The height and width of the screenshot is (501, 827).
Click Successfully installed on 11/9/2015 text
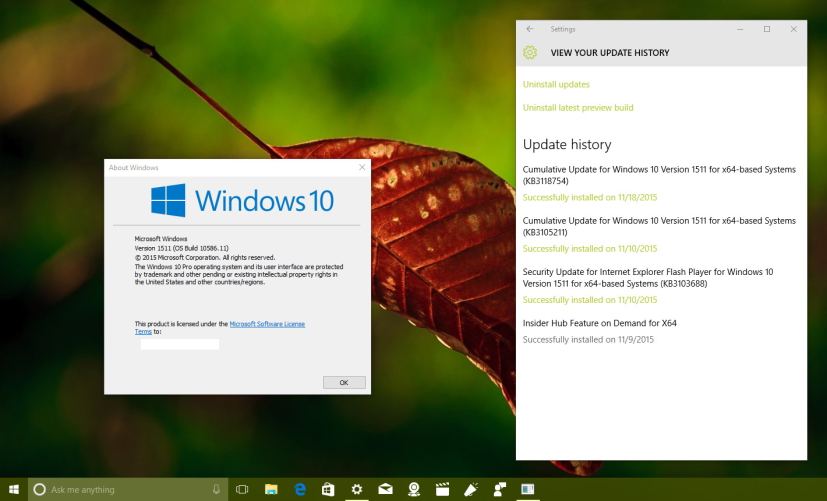pos(588,340)
